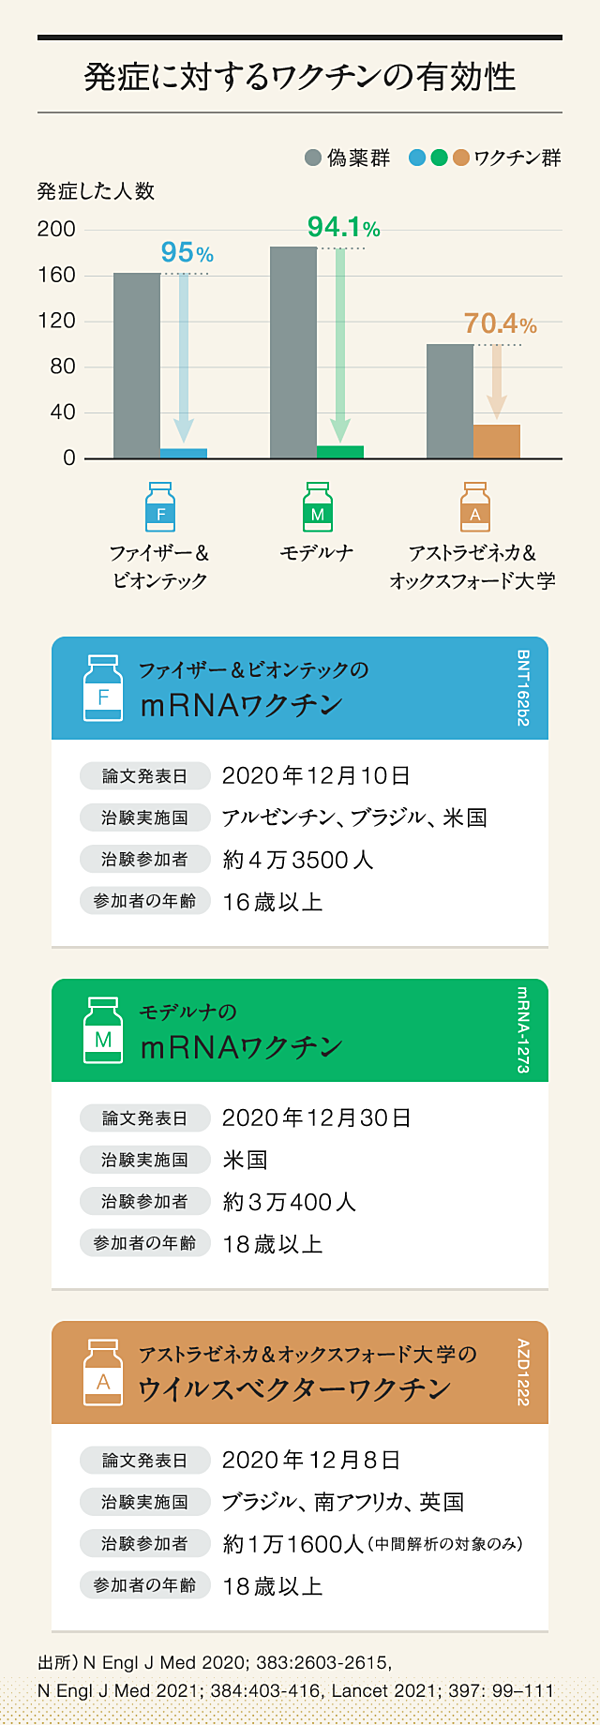Click the white M bottle icon in the green header
This screenshot has width=600, height=1725.
pyautogui.click(x=103, y=1031)
